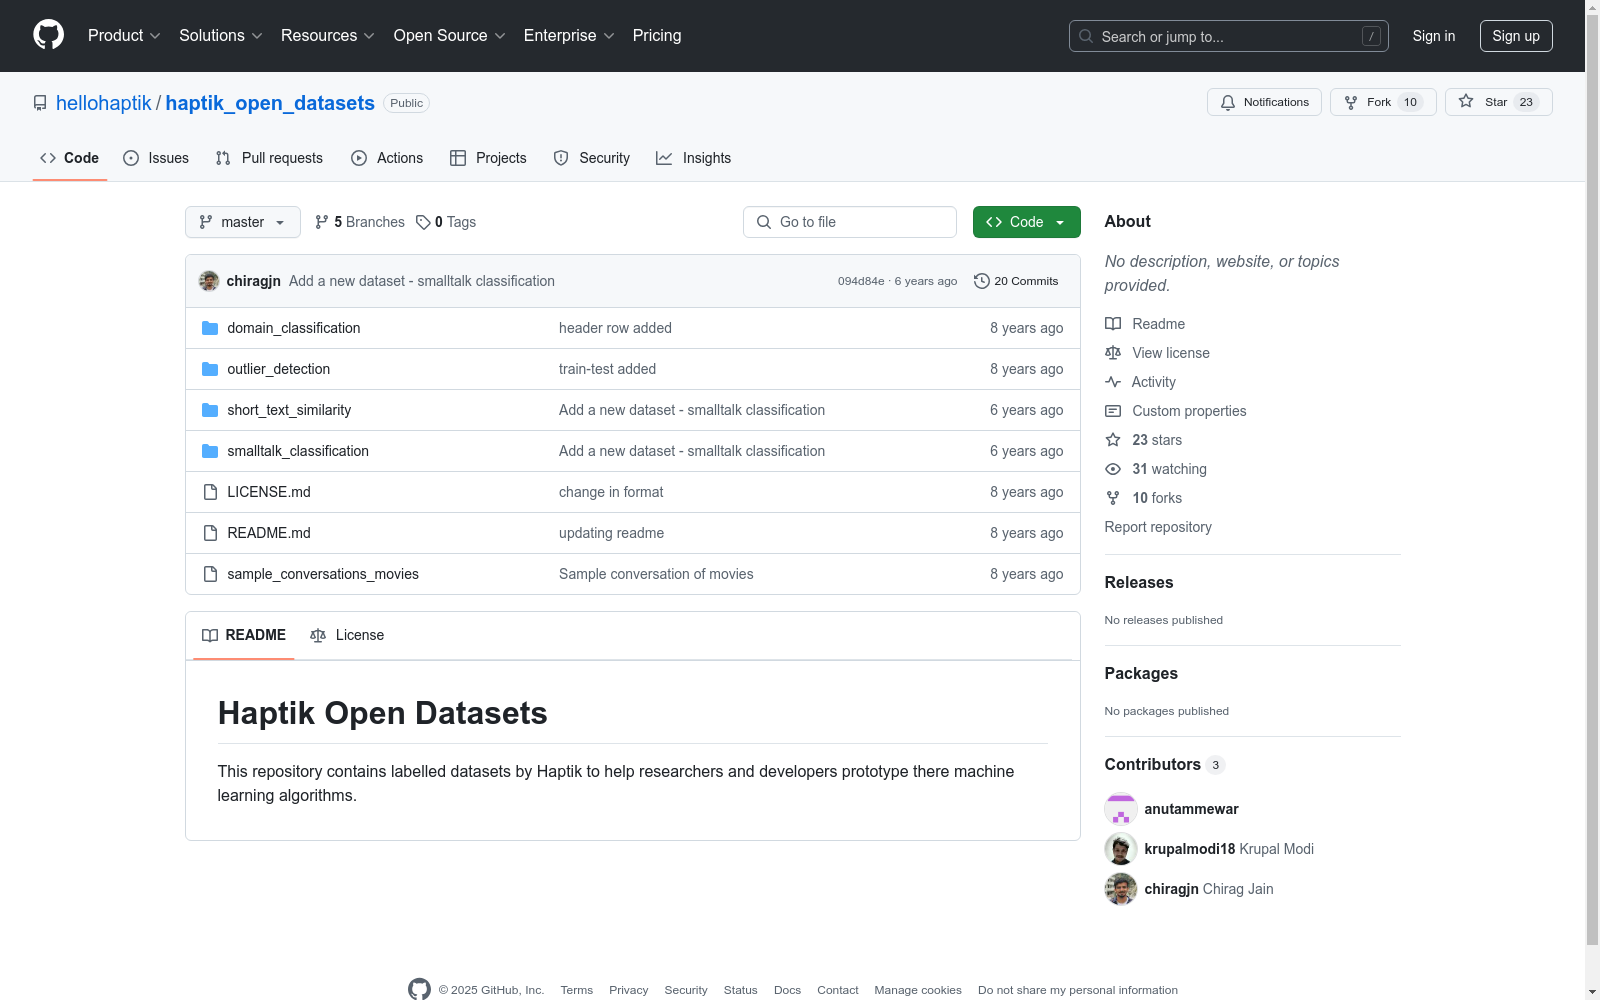This screenshot has width=1600, height=1000.
Task: Click the Activity pulse icon
Action: pos(1113,382)
